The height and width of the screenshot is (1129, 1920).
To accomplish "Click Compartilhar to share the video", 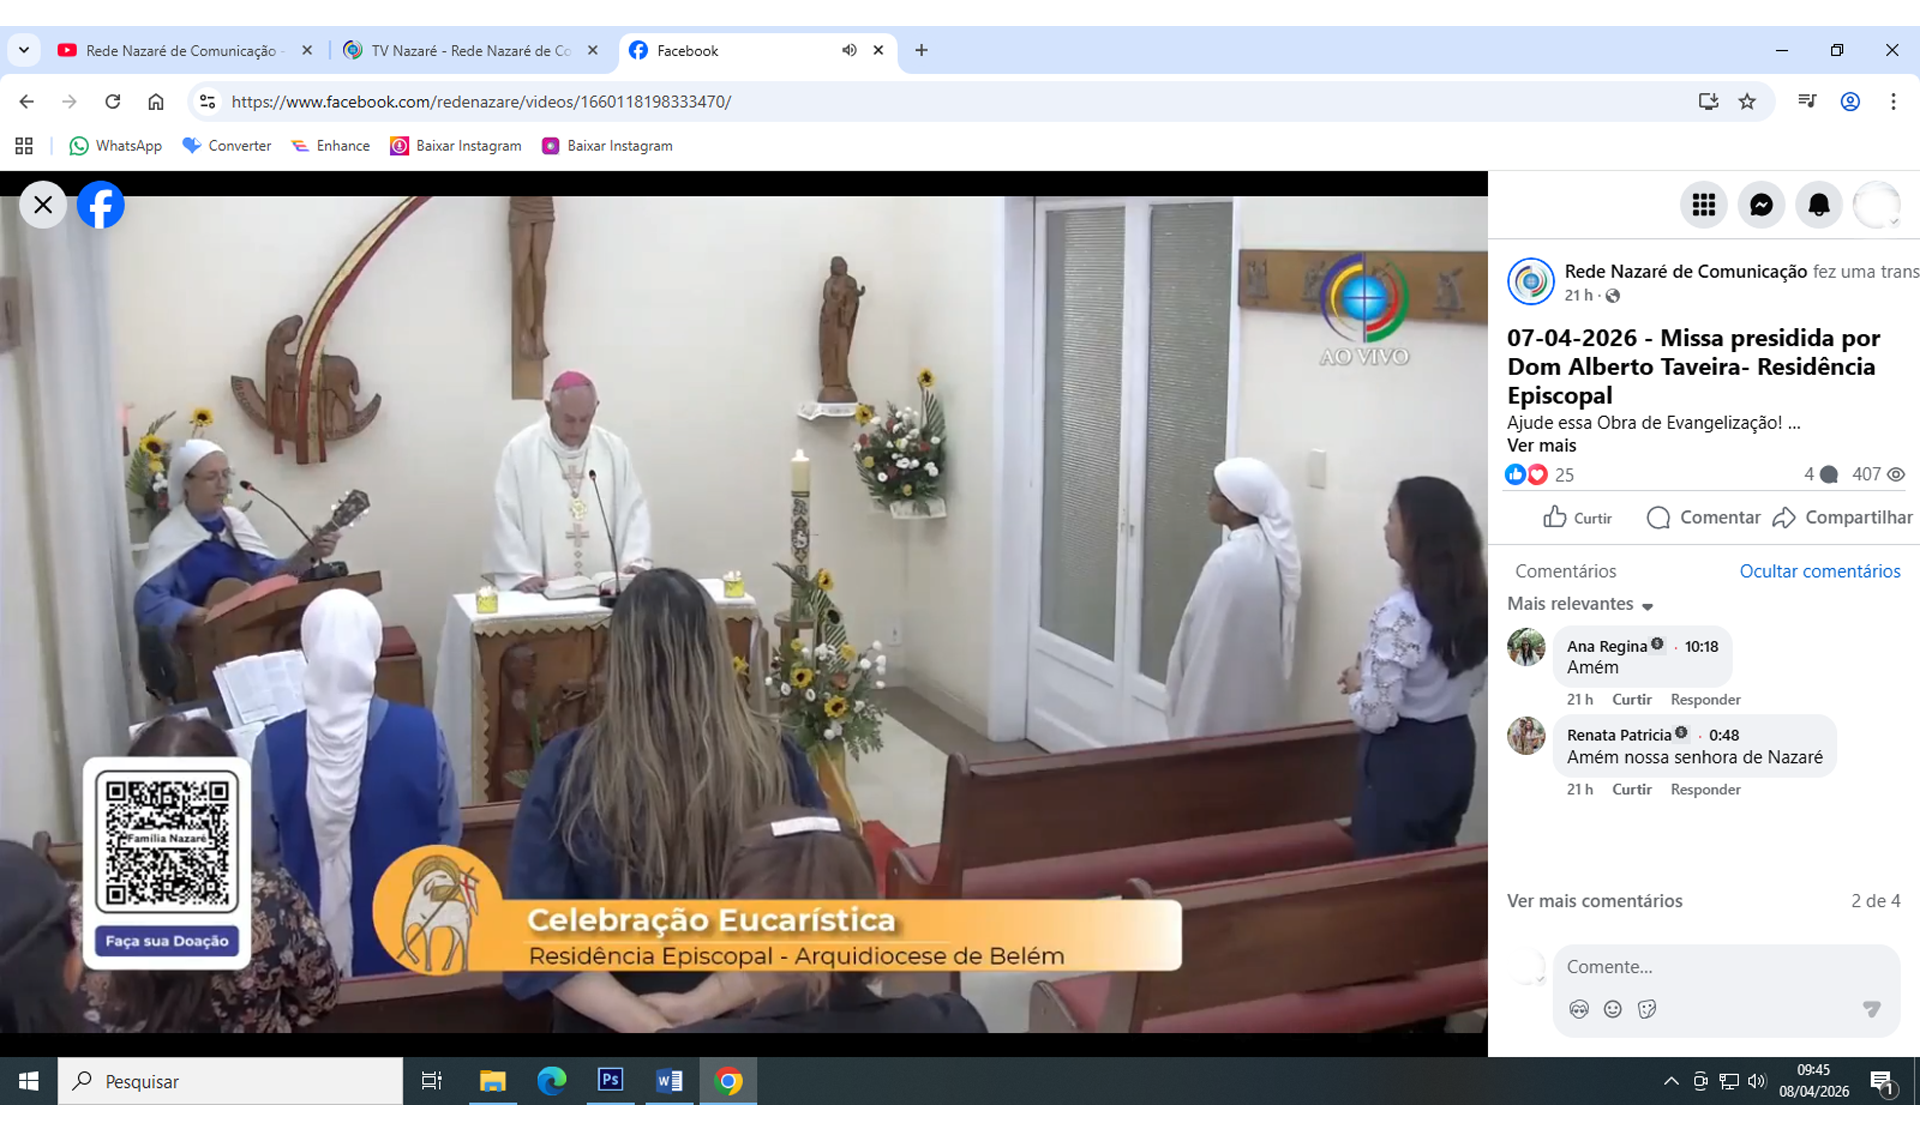I will coord(1842,517).
